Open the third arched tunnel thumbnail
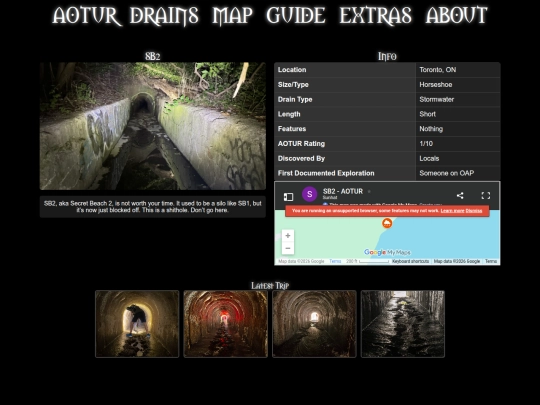This screenshot has width=540, height=405. [x=314, y=324]
